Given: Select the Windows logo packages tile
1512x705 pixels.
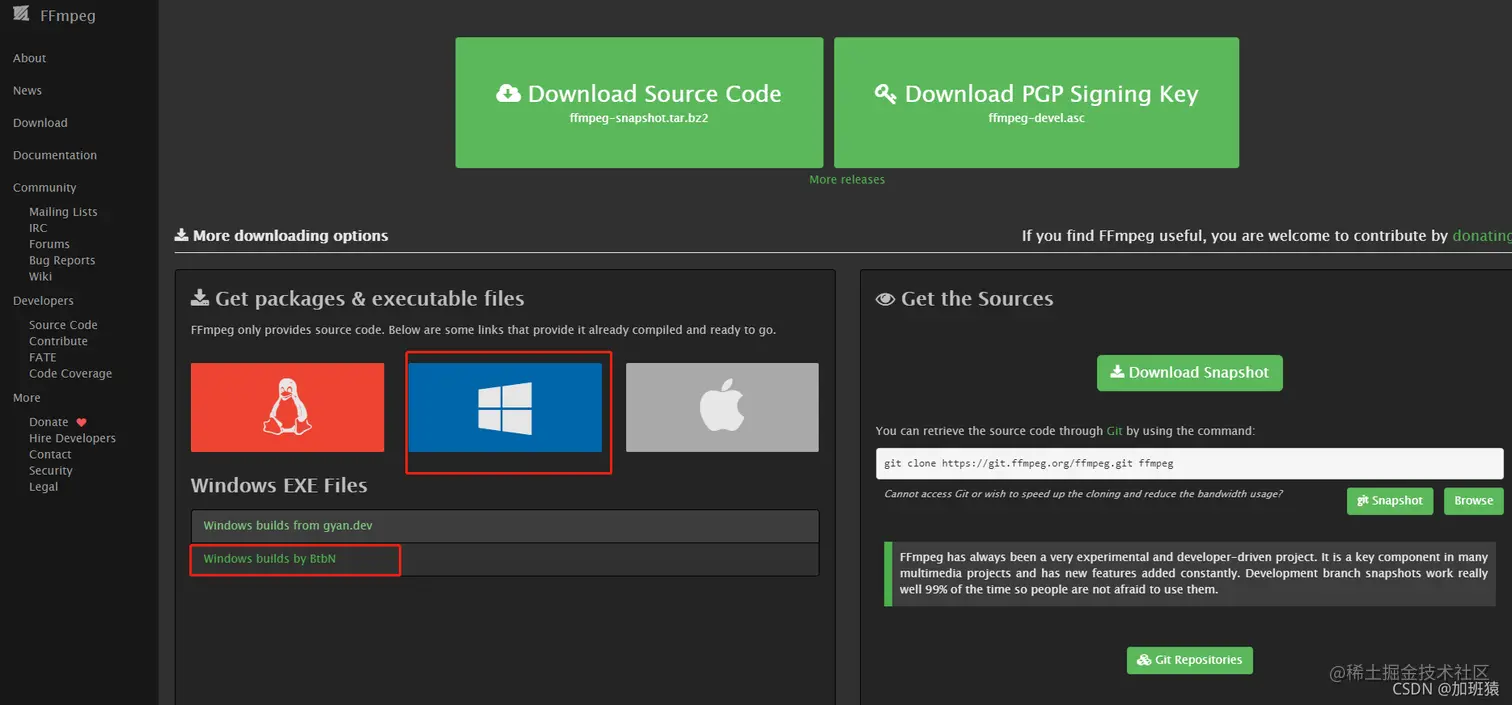Looking at the screenshot, I should tap(505, 407).
